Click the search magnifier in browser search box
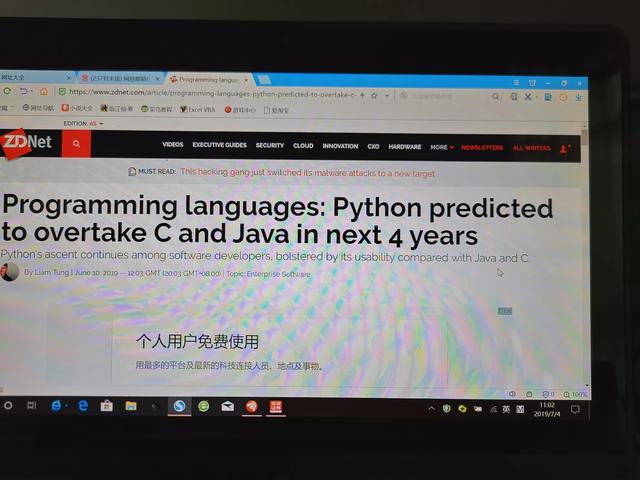 (x=495, y=97)
